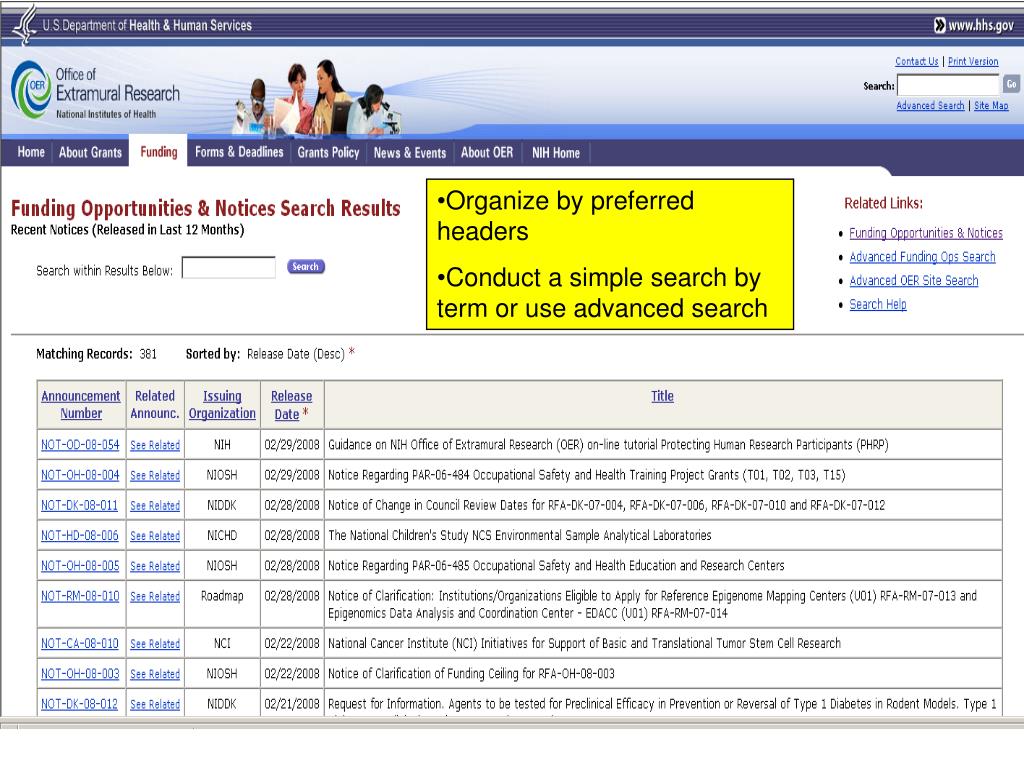Open the News & Events tab
Viewport: 1024px width, 768px height.
409,152
